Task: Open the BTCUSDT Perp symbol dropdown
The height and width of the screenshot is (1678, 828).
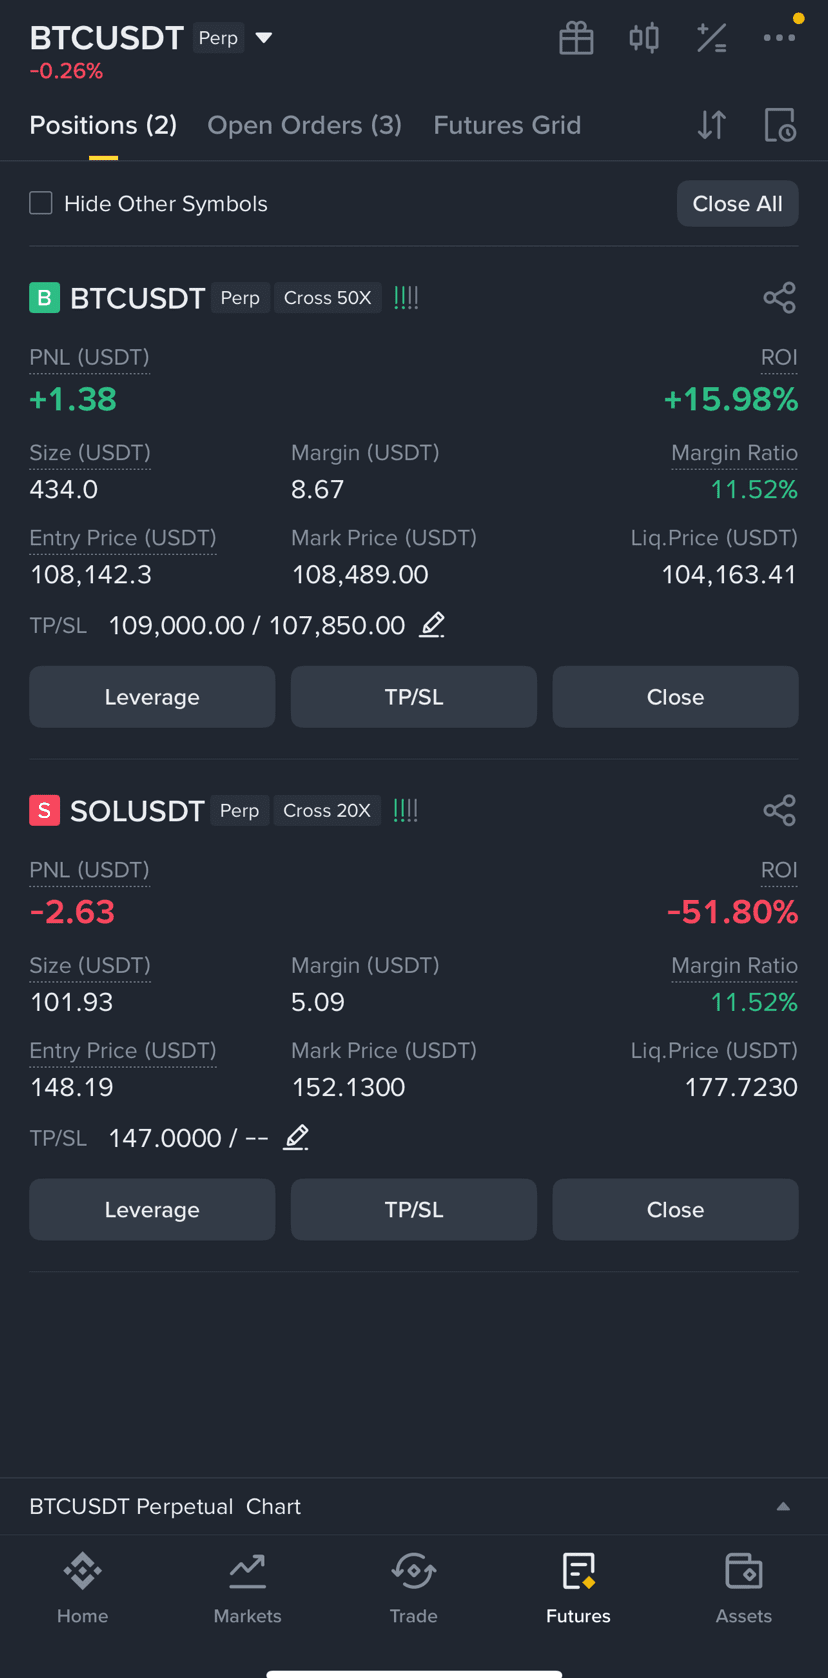Action: tap(264, 38)
